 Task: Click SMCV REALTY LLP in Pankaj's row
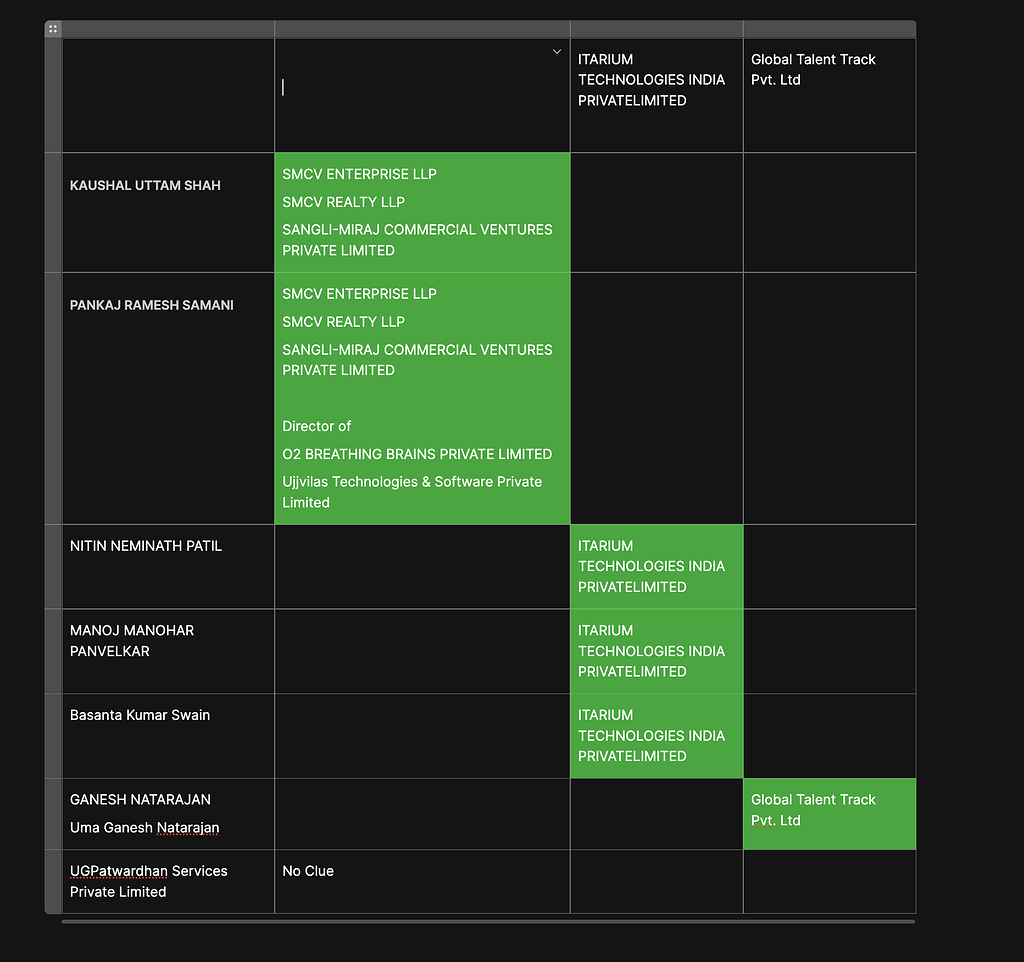click(x=344, y=322)
